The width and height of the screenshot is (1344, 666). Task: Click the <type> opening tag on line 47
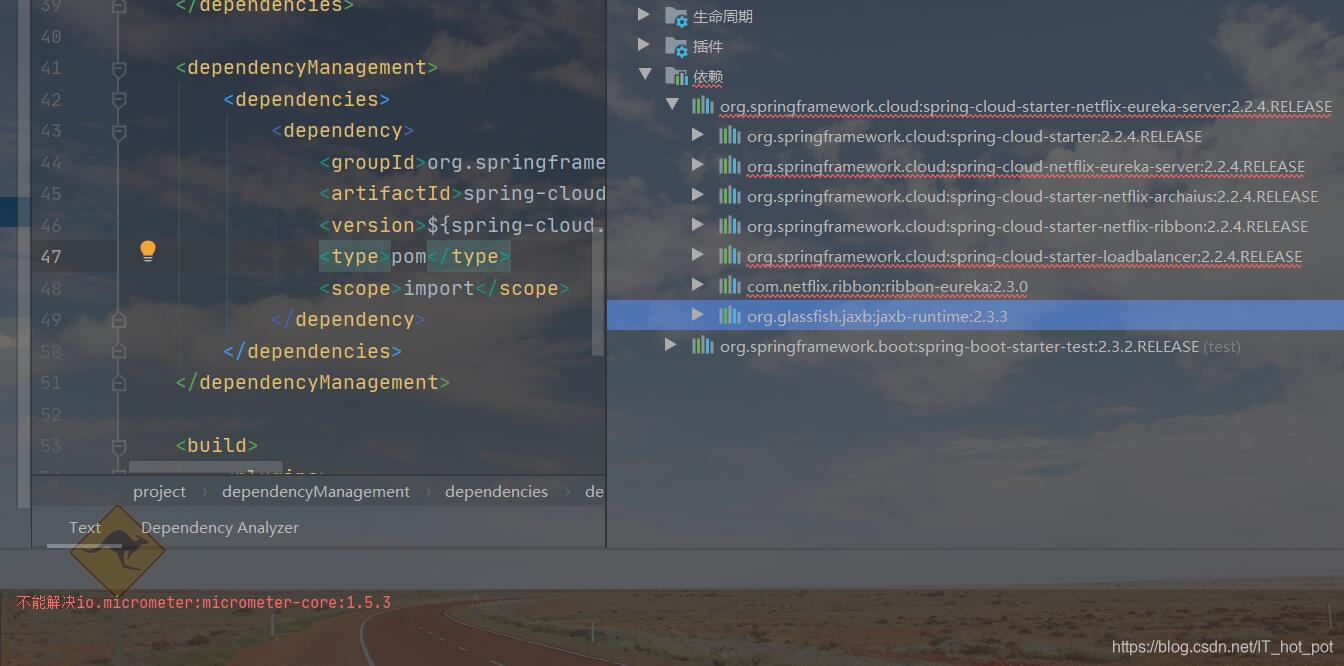point(355,257)
